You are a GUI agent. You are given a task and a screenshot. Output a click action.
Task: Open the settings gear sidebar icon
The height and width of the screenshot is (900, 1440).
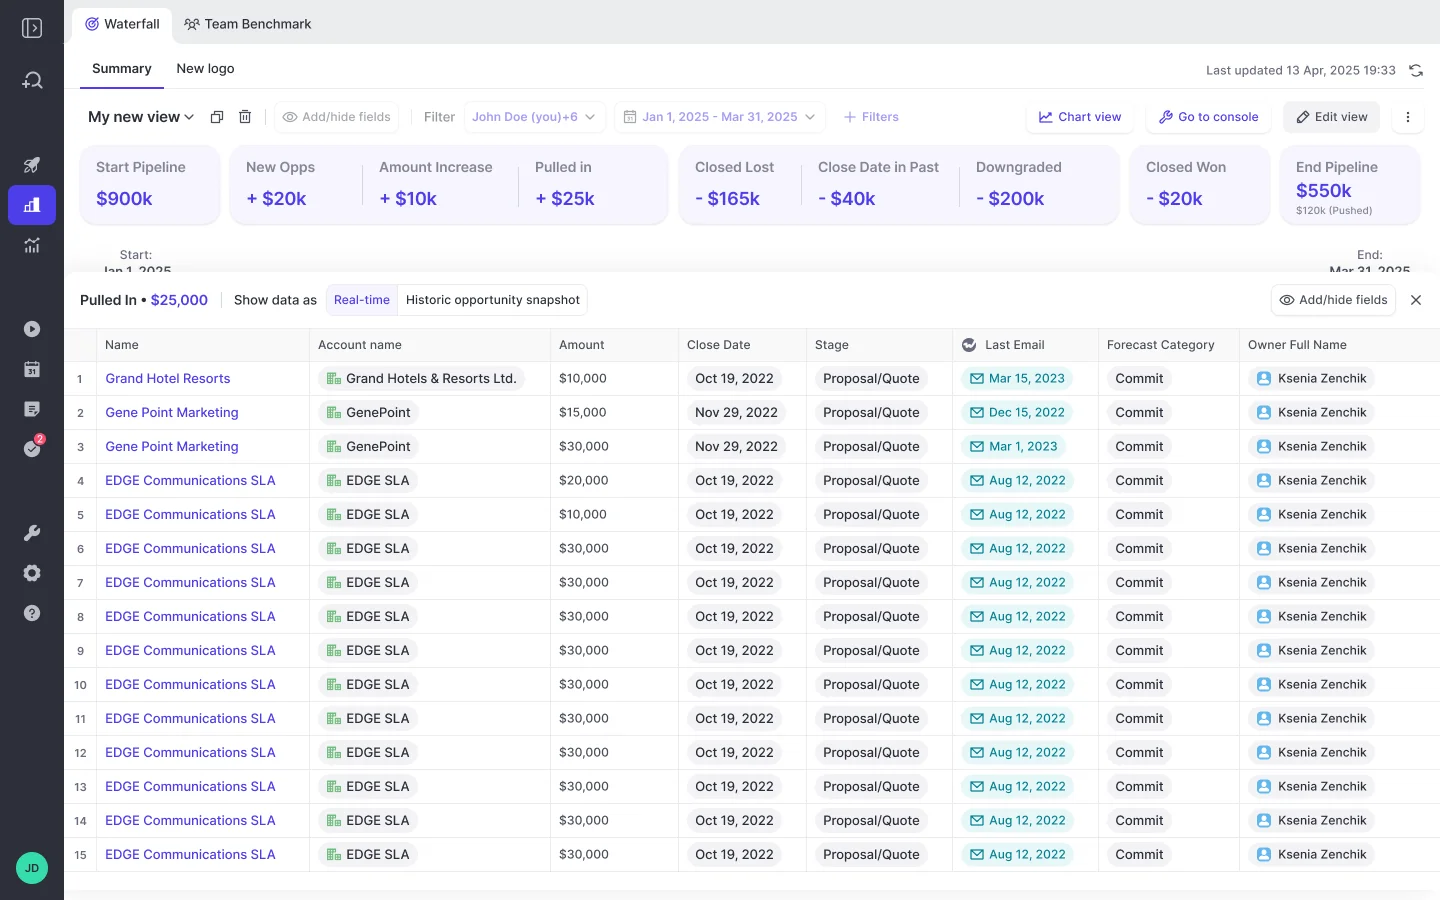click(32, 573)
